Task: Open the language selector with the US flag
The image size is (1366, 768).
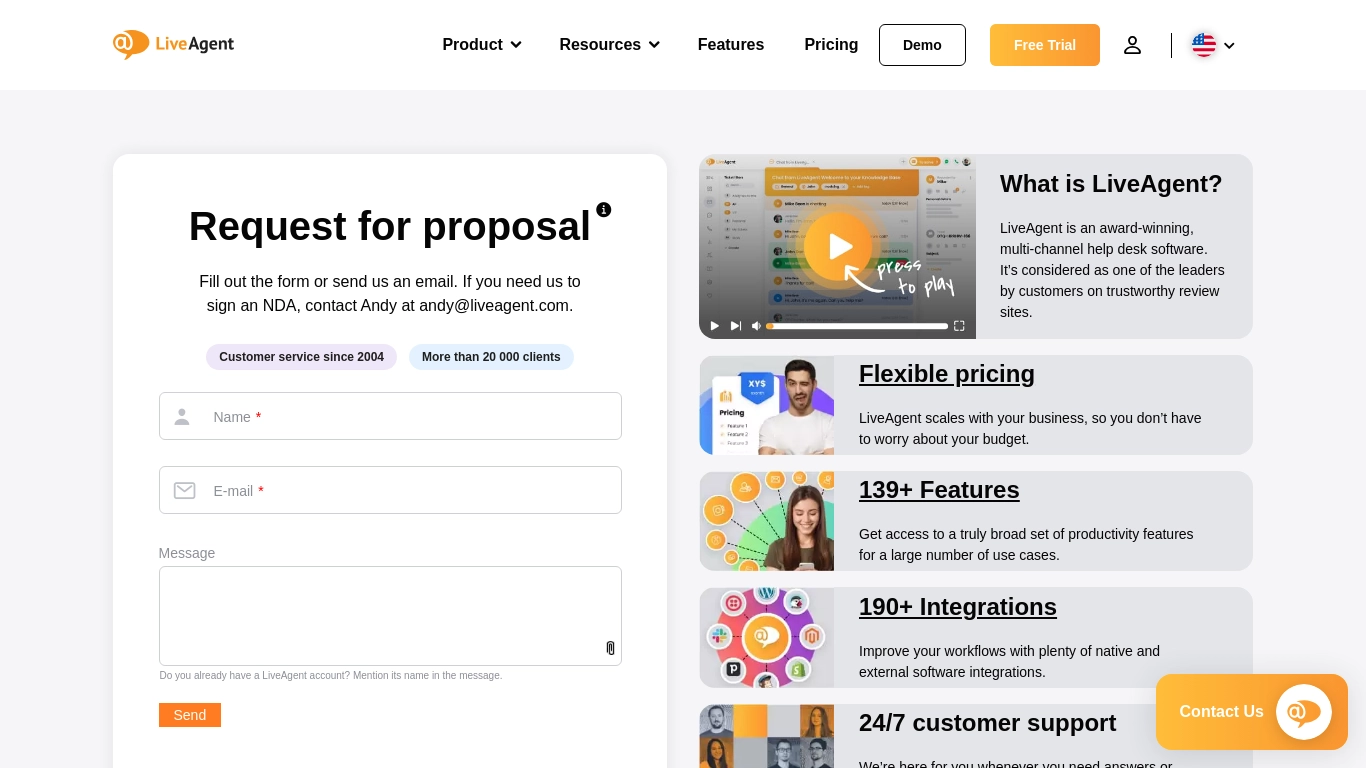Action: coord(1204,44)
